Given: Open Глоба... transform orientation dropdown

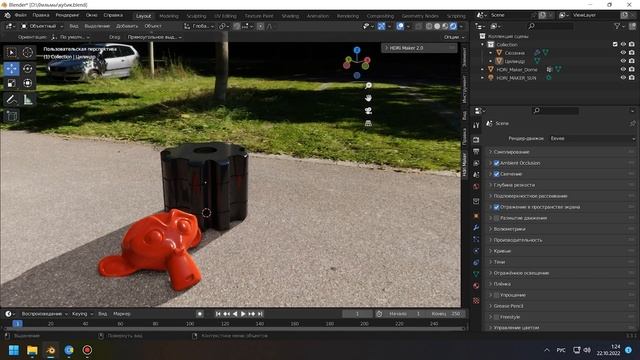Looking at the screenshot, I should pyautogui.click(x=199, y=26).
